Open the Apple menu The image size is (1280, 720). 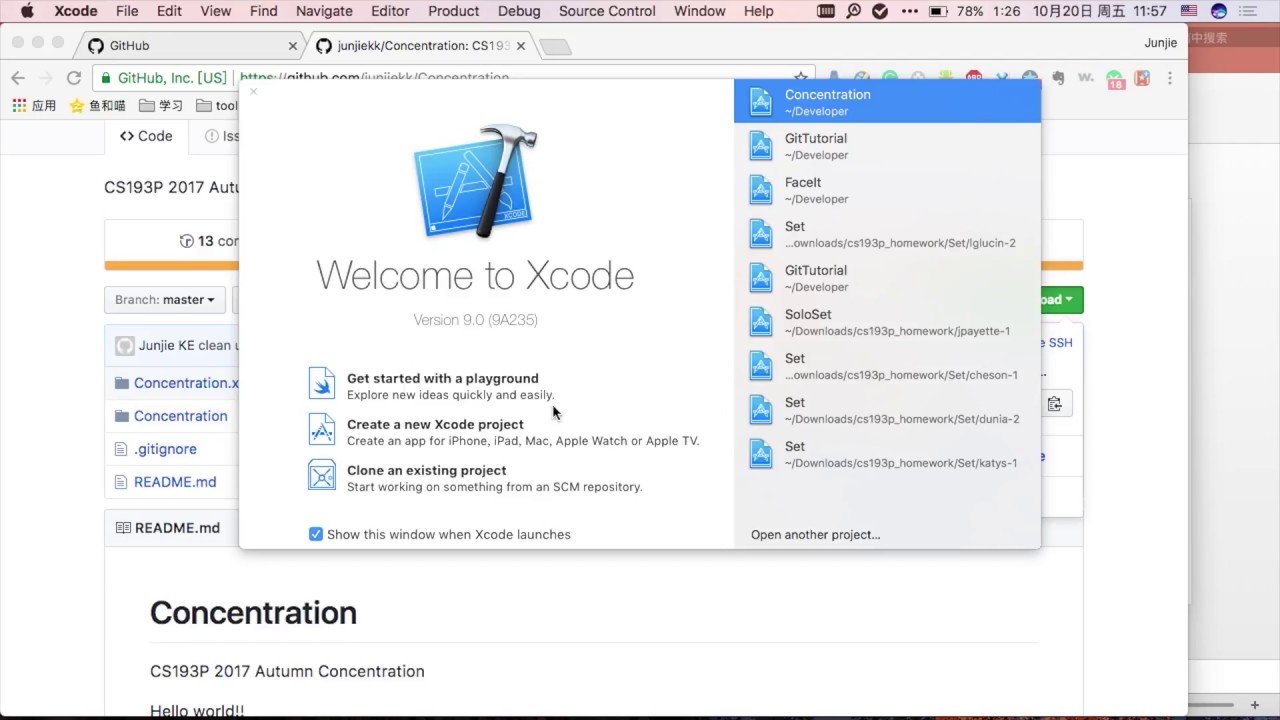coord(27,11)
